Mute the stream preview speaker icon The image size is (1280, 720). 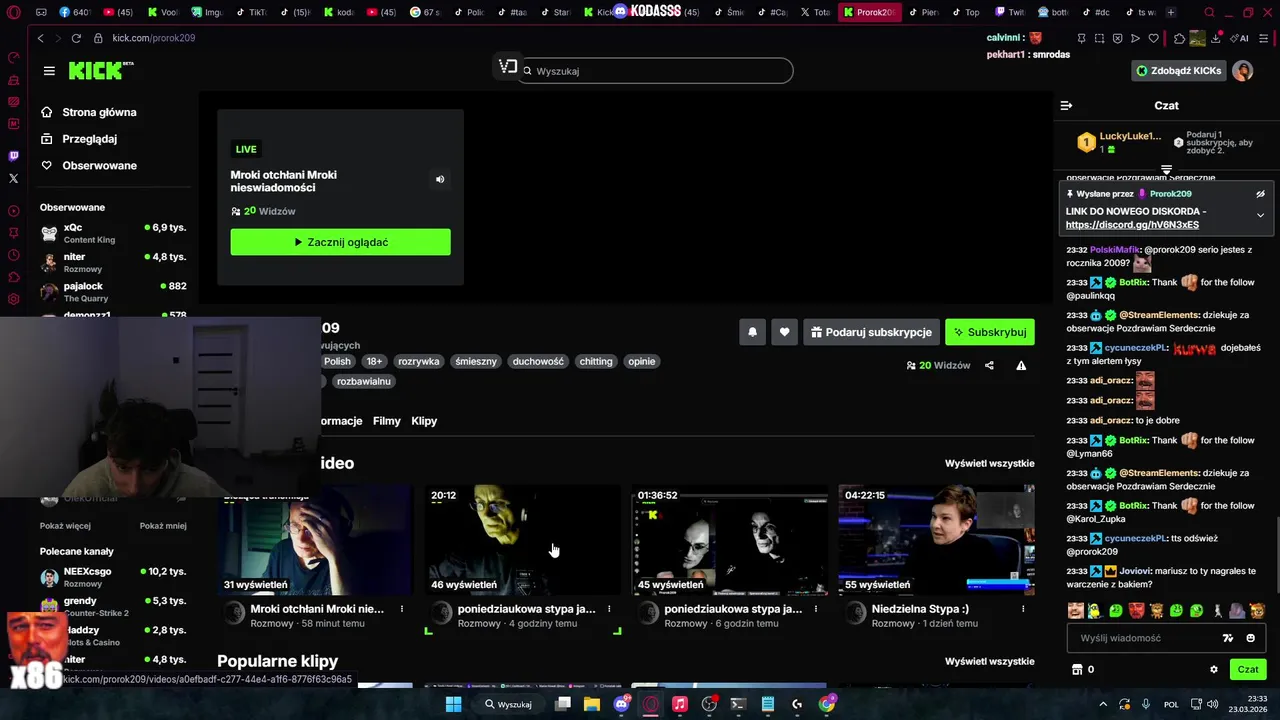(x=439, y=180)
